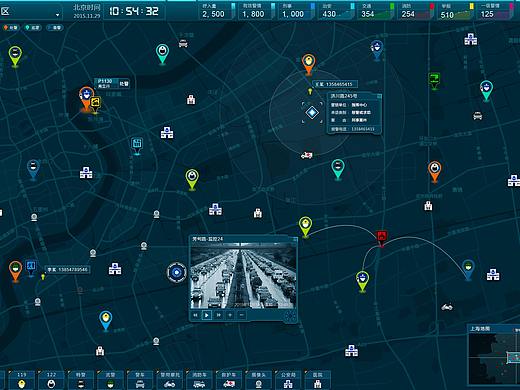Zoom in with the video plus button
The image size is (520, 390).
click(x=230, y=315)
